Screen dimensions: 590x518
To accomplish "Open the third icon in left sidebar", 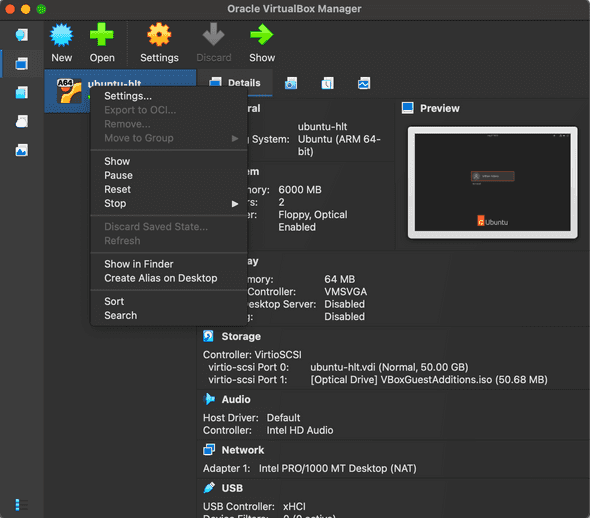I will [x=22, y=93].
